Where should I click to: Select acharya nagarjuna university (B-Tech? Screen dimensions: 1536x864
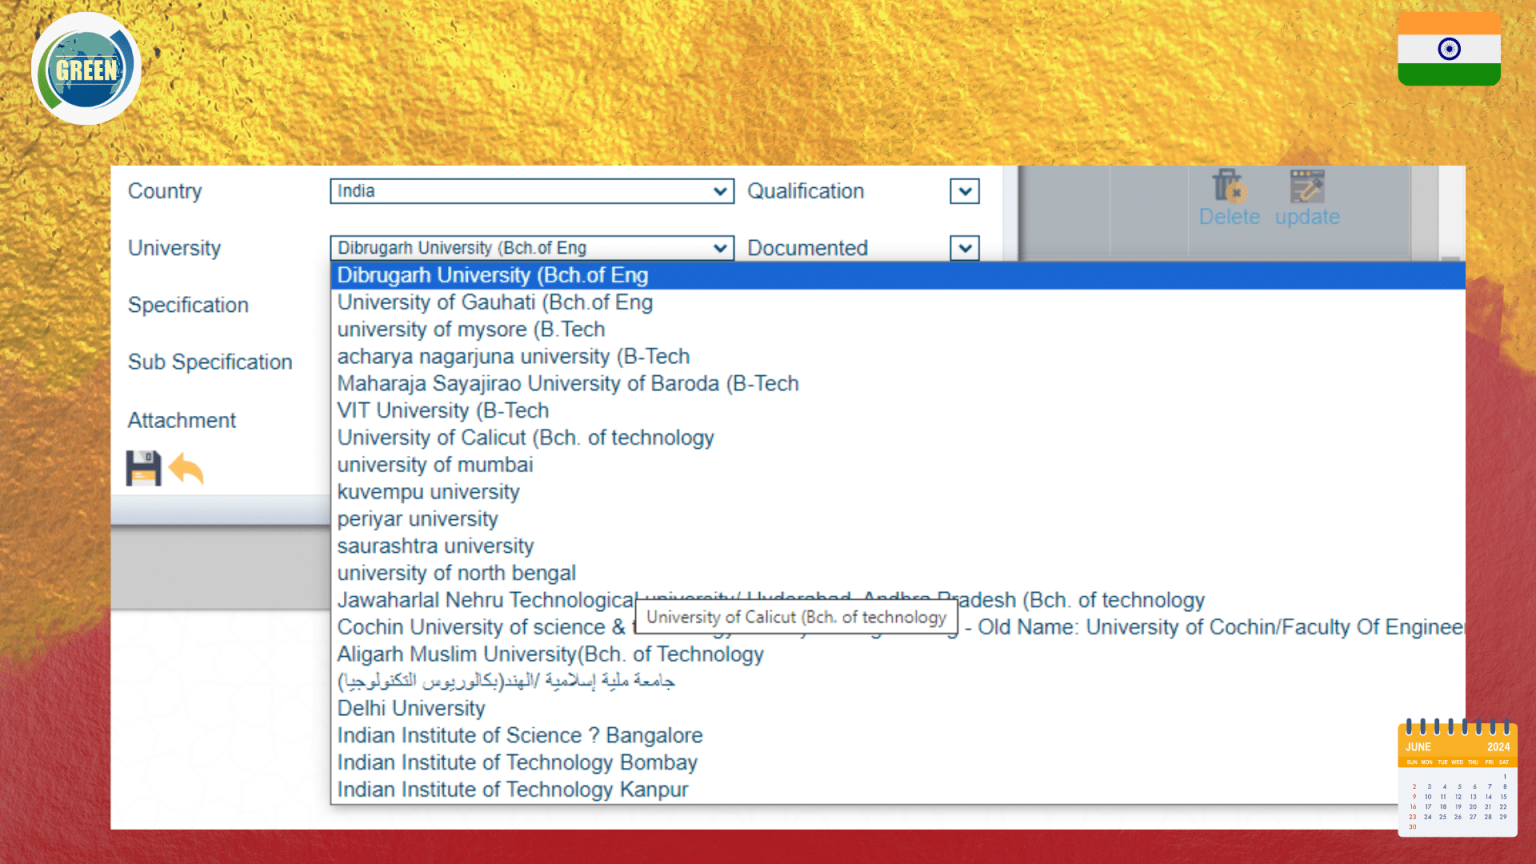click(898, 356)
